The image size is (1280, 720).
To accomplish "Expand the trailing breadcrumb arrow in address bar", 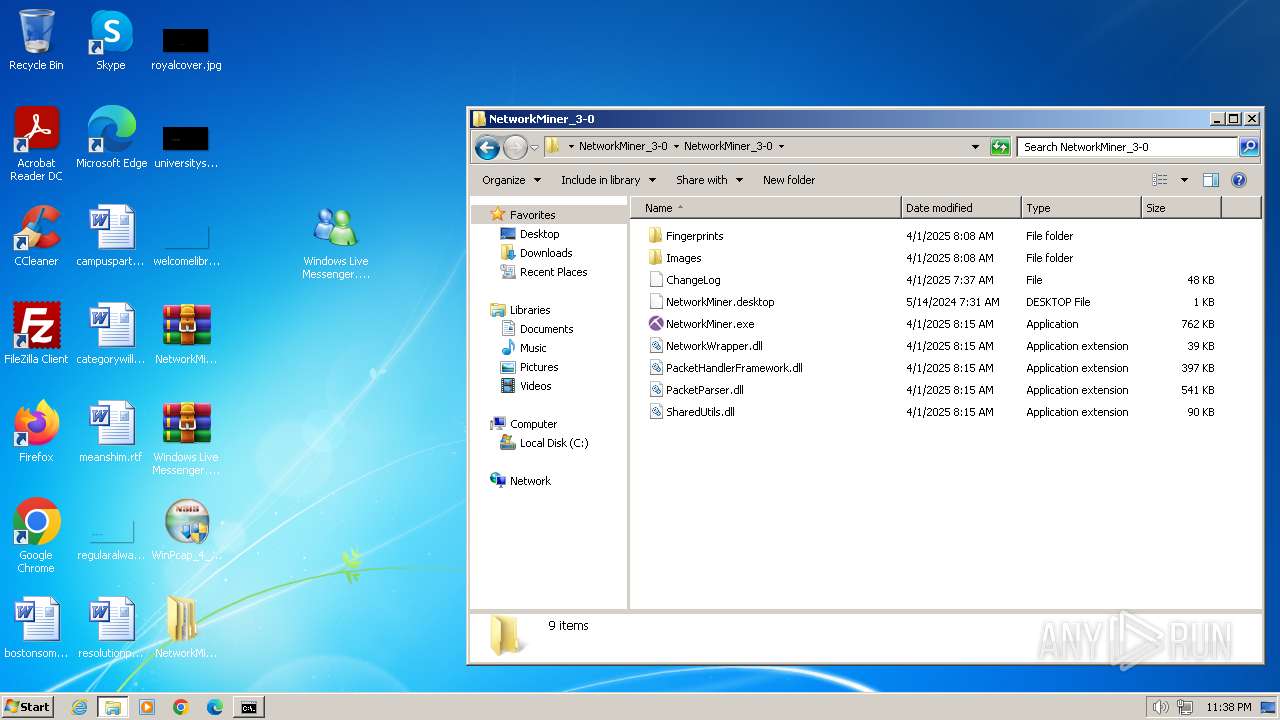I will pyautogui.click(x=781, y=146).
